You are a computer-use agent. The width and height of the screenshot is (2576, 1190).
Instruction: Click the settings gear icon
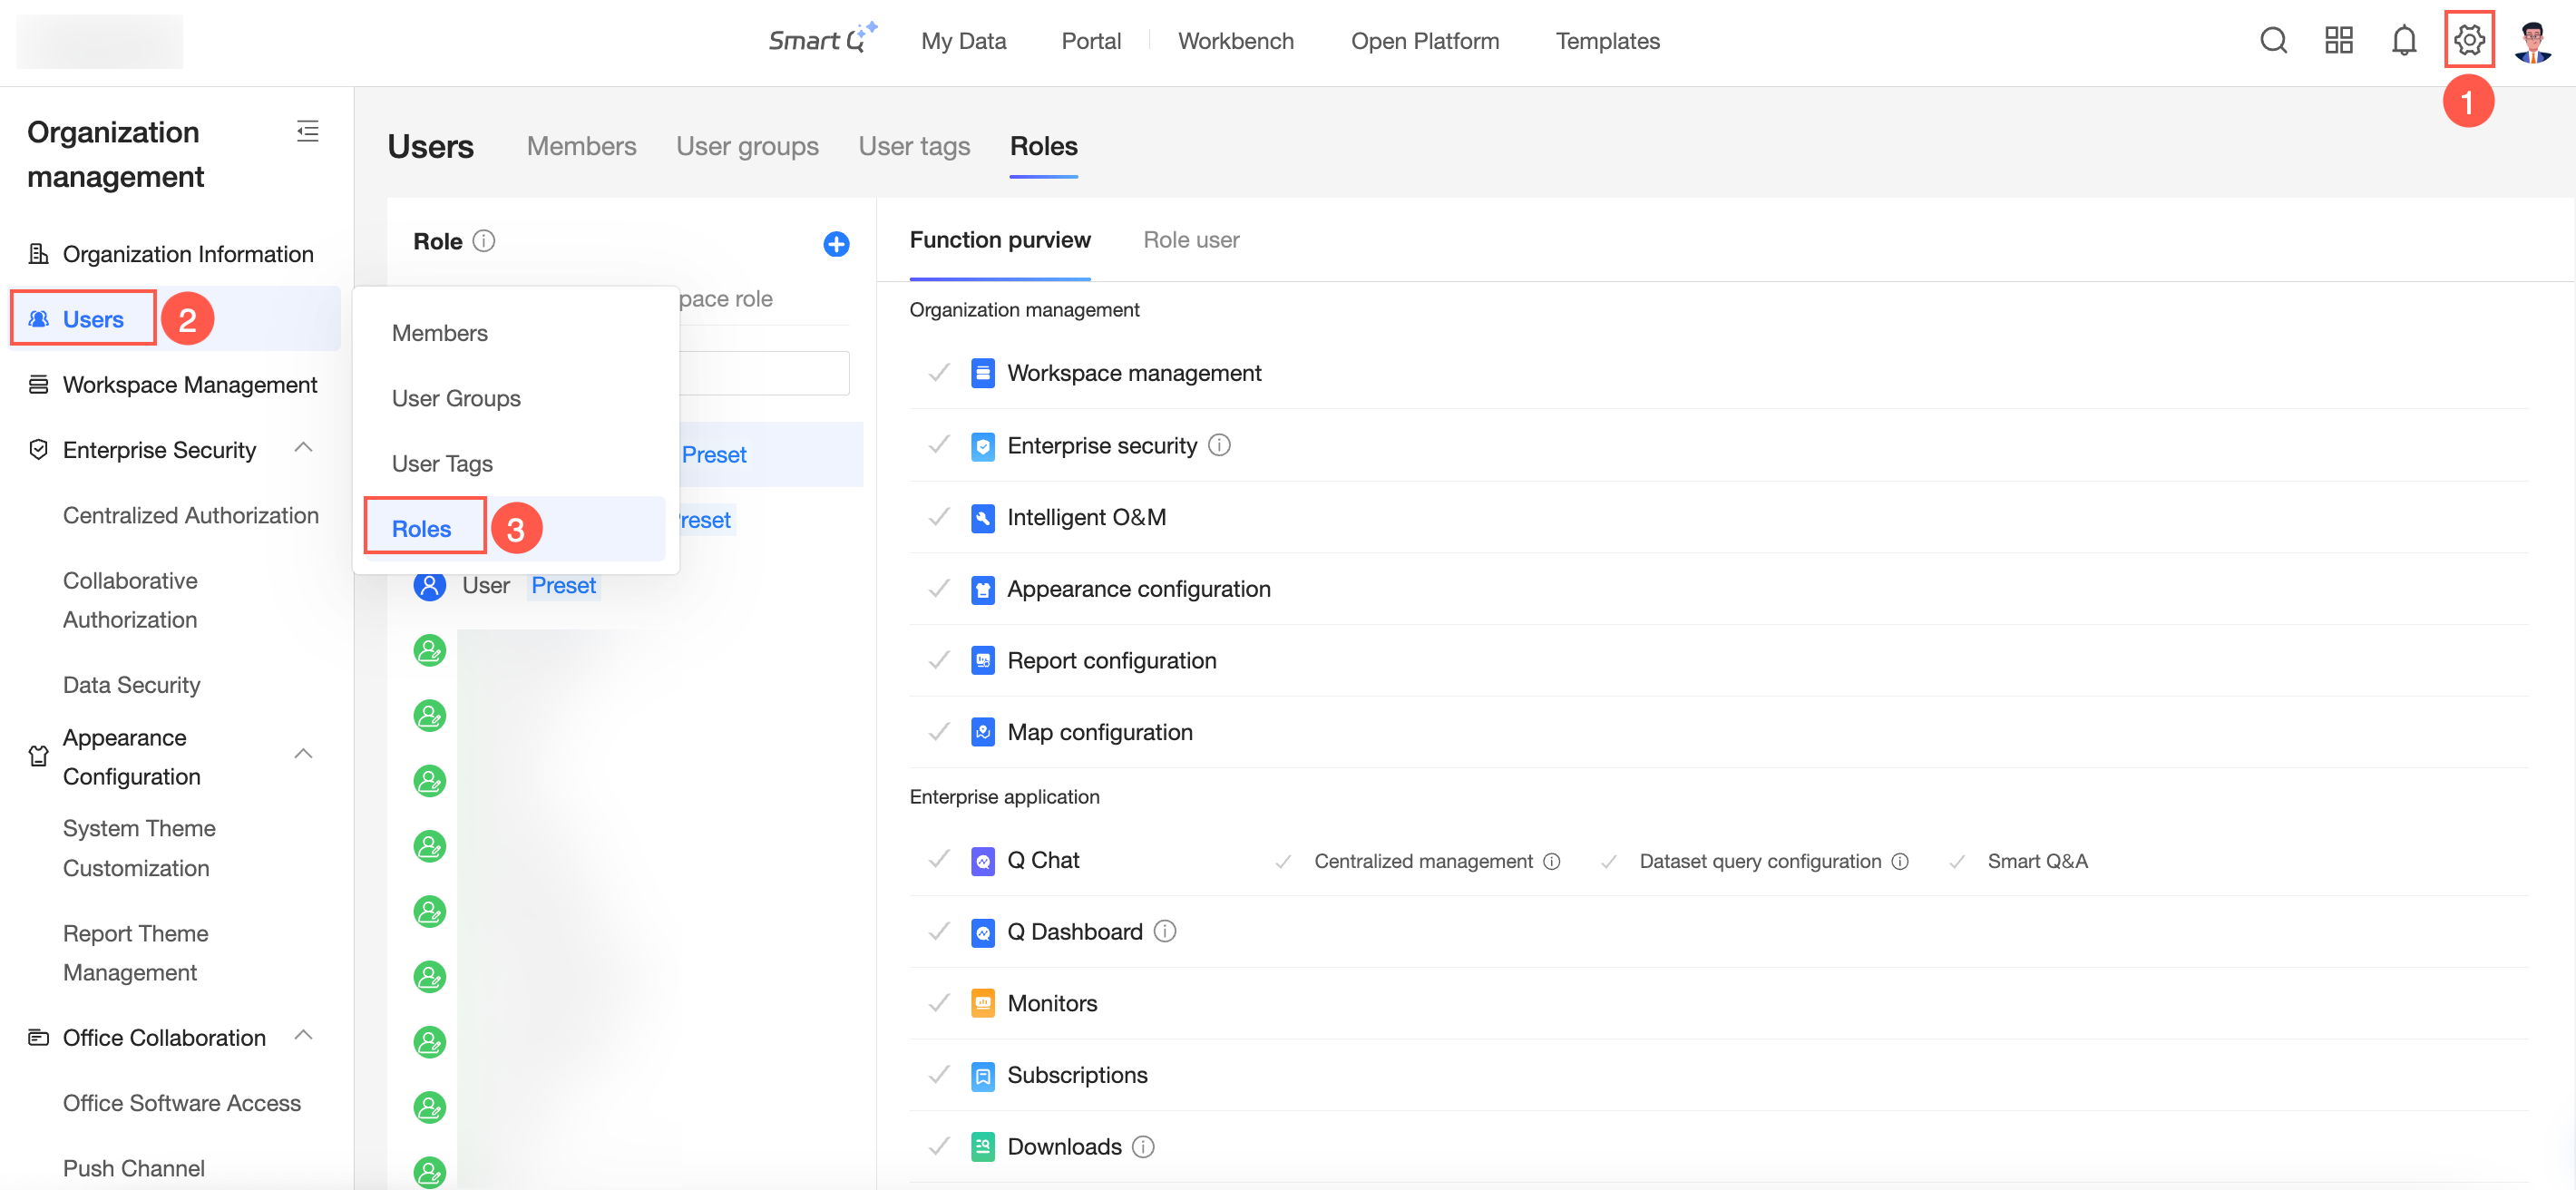pyautogui.click(x=2468, y=40)
